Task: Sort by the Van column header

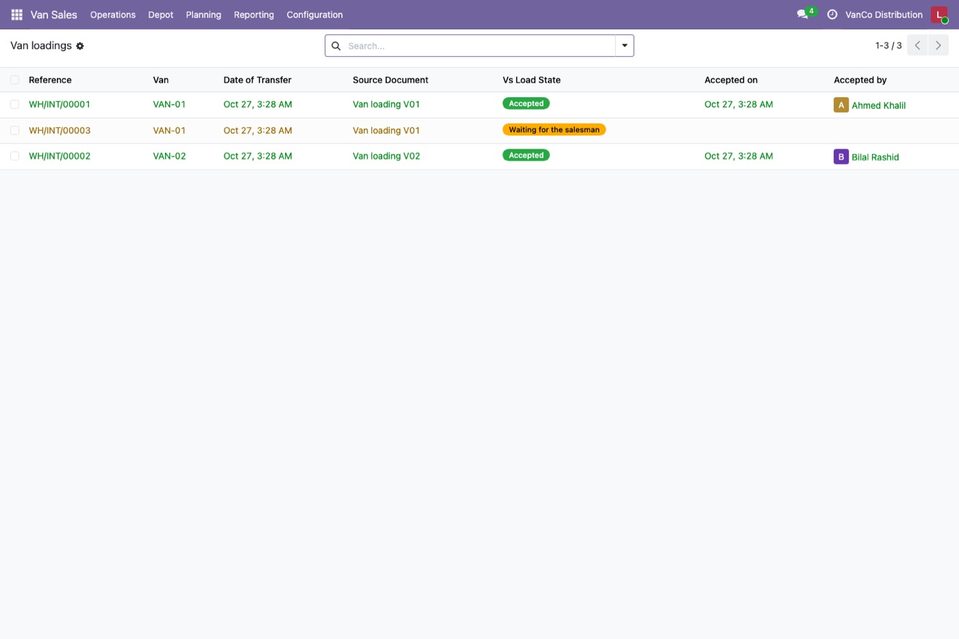Action: click(161, 80)
